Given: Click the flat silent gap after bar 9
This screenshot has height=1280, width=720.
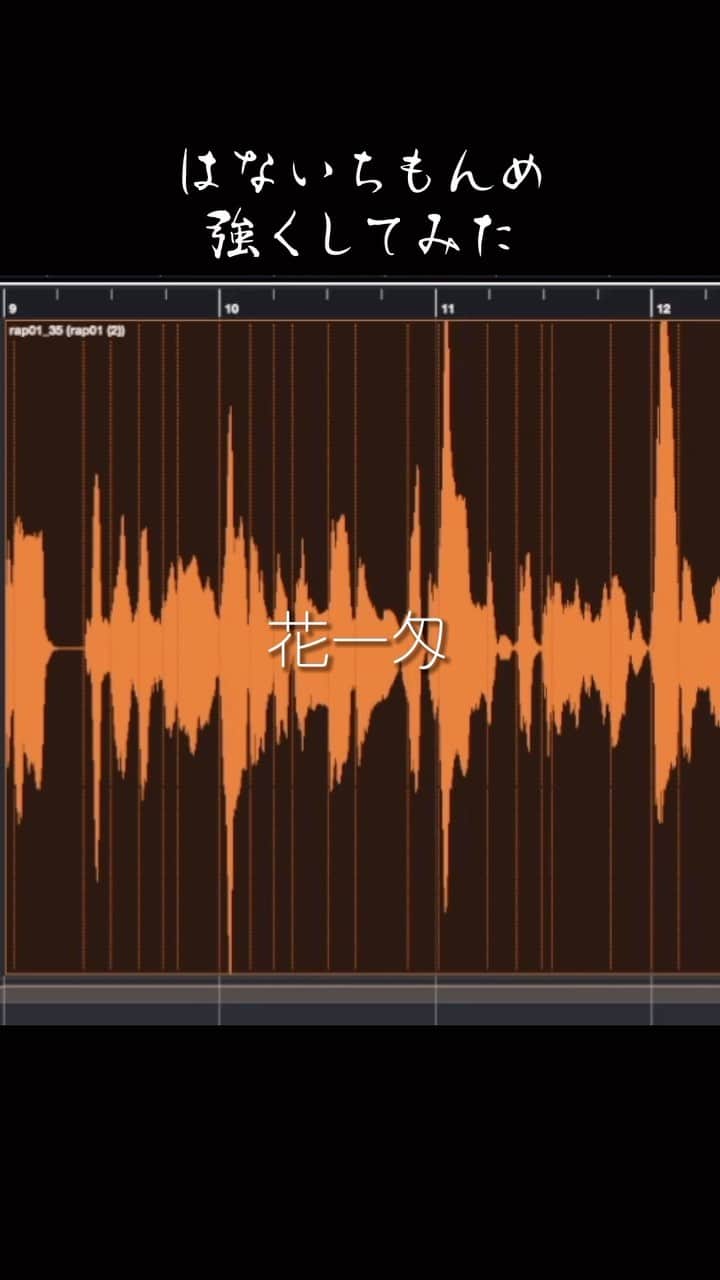Looking at the screenshot, I should (66, 648).
